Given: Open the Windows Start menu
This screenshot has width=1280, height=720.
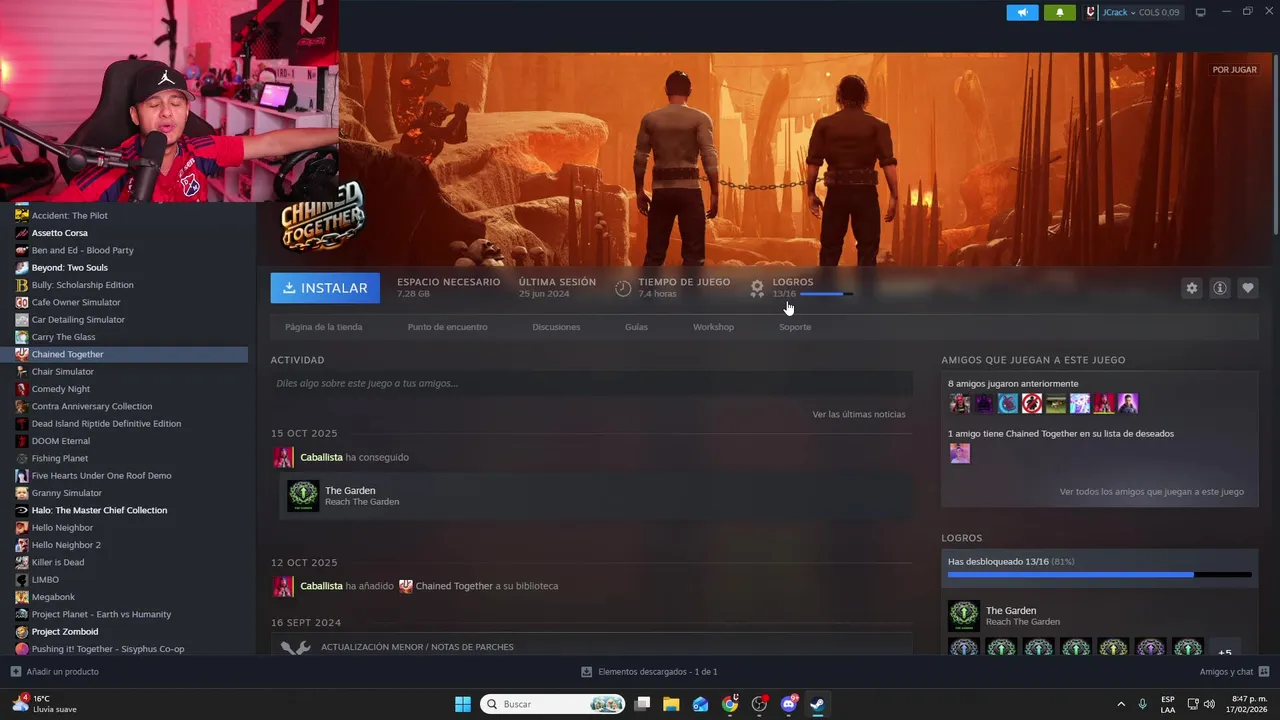Looking at the screenshot, I should click(x=463, y=704).
